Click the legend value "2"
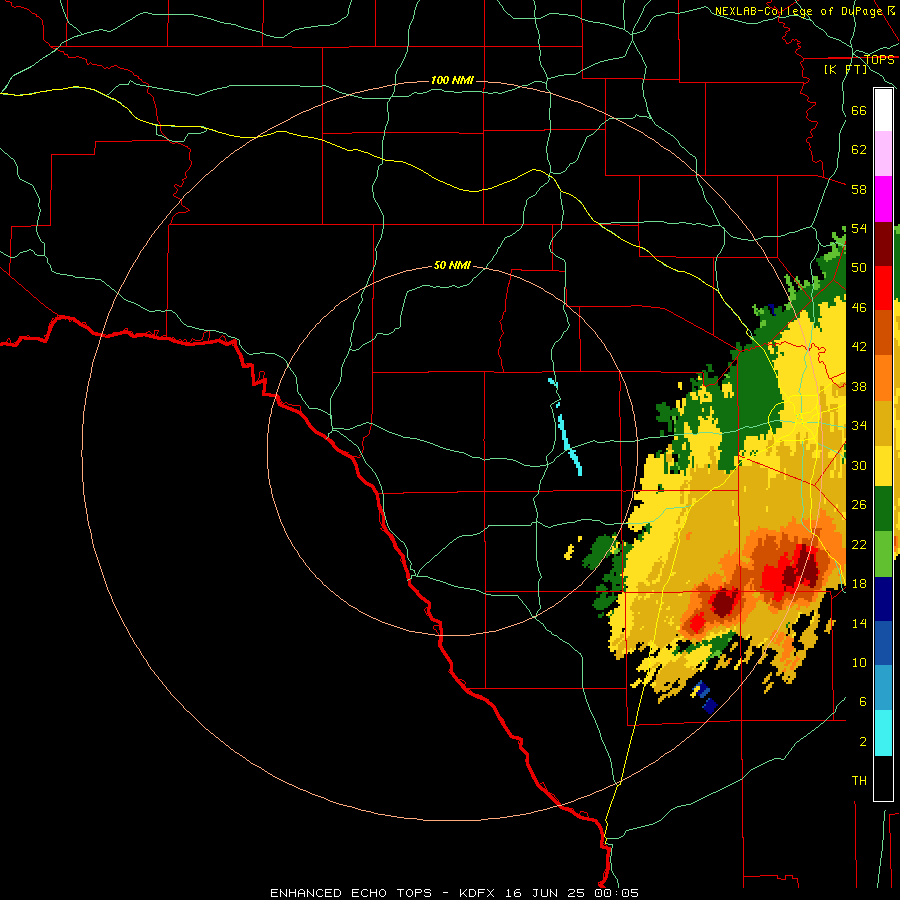 coord(863,742)
